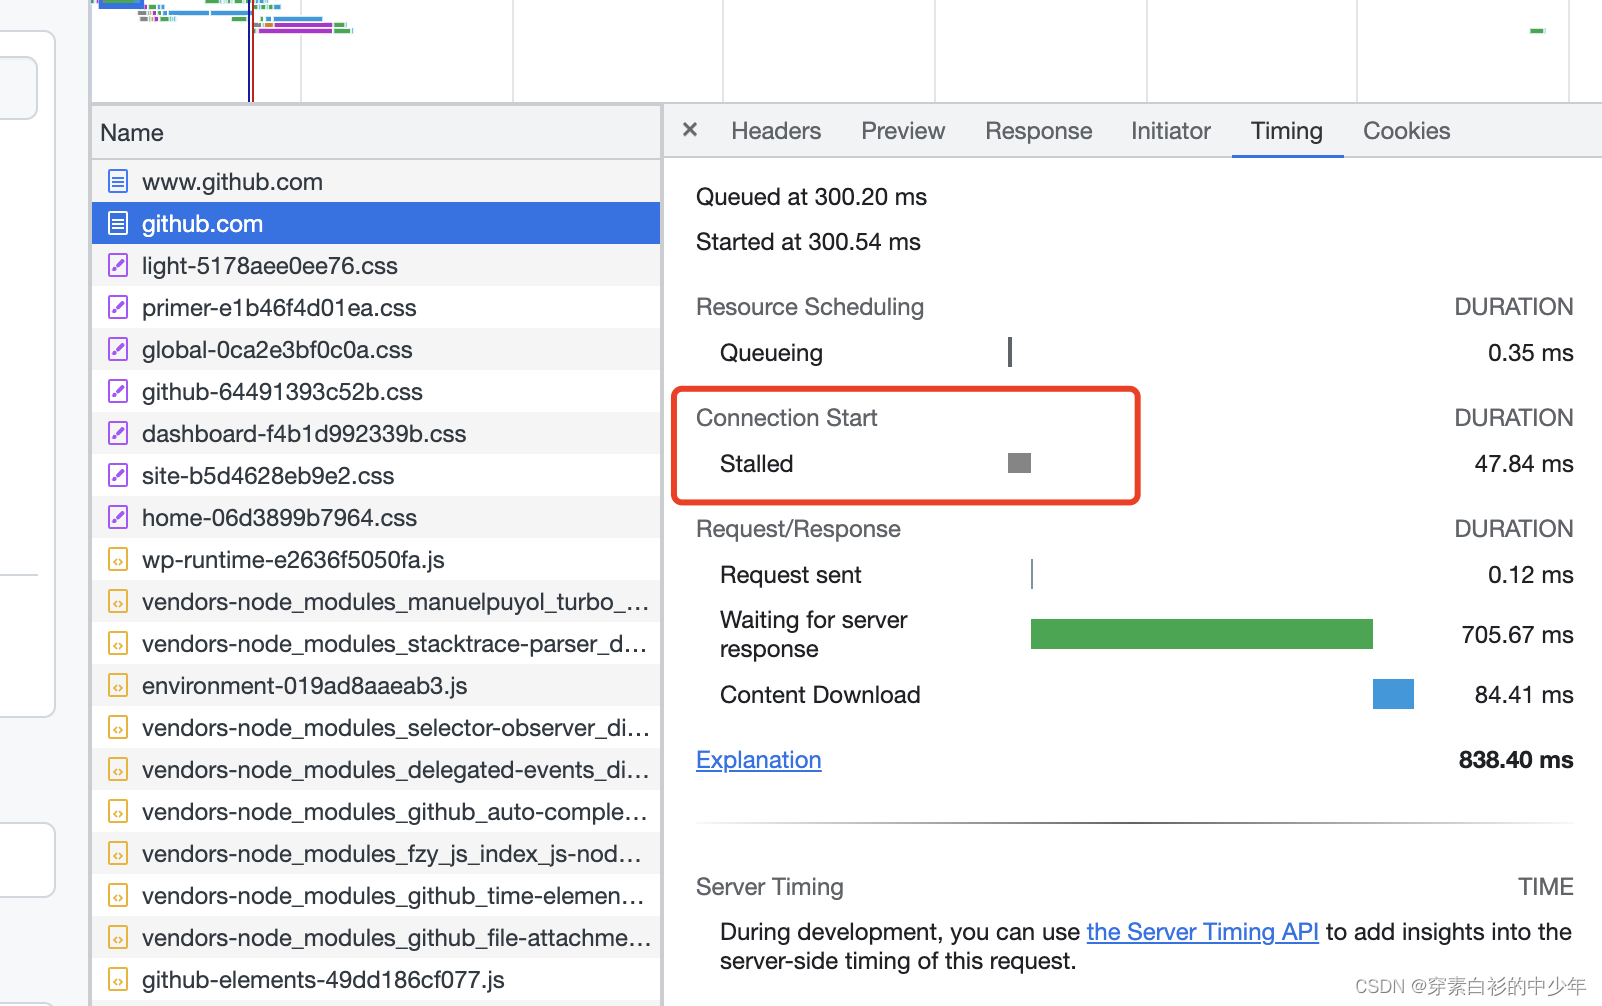This screenshot has height=1006, width=1602.
Task: Open the Initiator tab
Action: [x=1170, y=131]
